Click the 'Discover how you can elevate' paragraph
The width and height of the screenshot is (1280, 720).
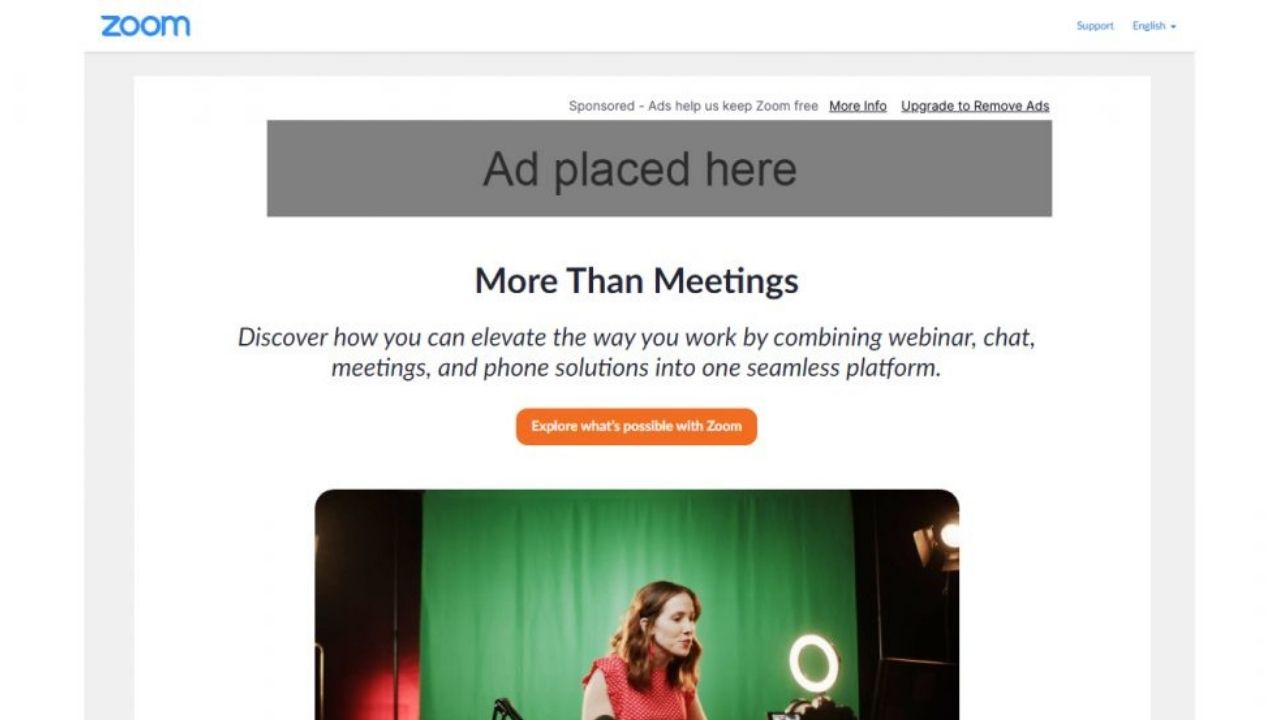636,352
